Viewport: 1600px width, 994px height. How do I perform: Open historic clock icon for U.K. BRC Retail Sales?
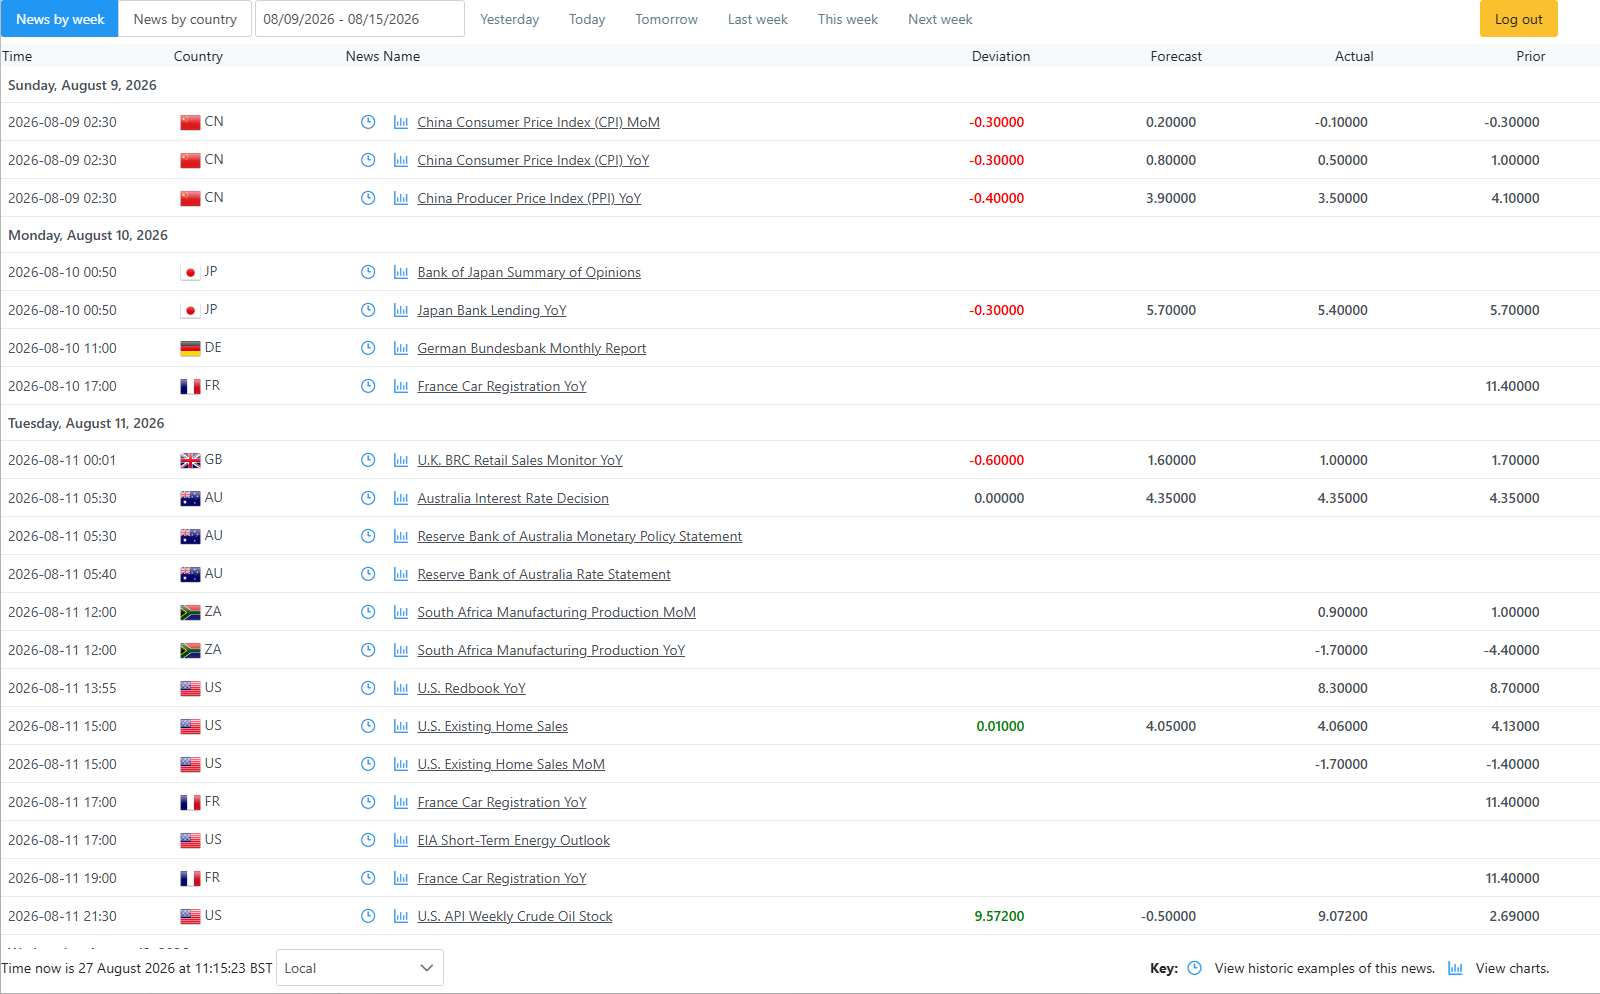[x=368, y=460]
